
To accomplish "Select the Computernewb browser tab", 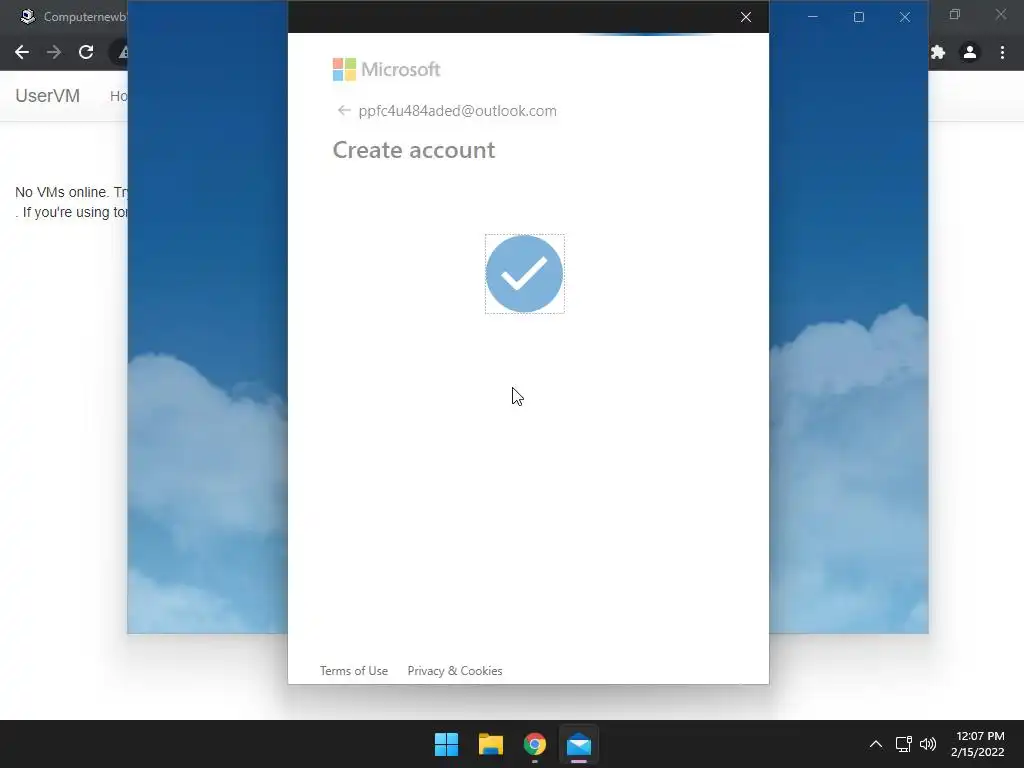I will tap(72, 17).
